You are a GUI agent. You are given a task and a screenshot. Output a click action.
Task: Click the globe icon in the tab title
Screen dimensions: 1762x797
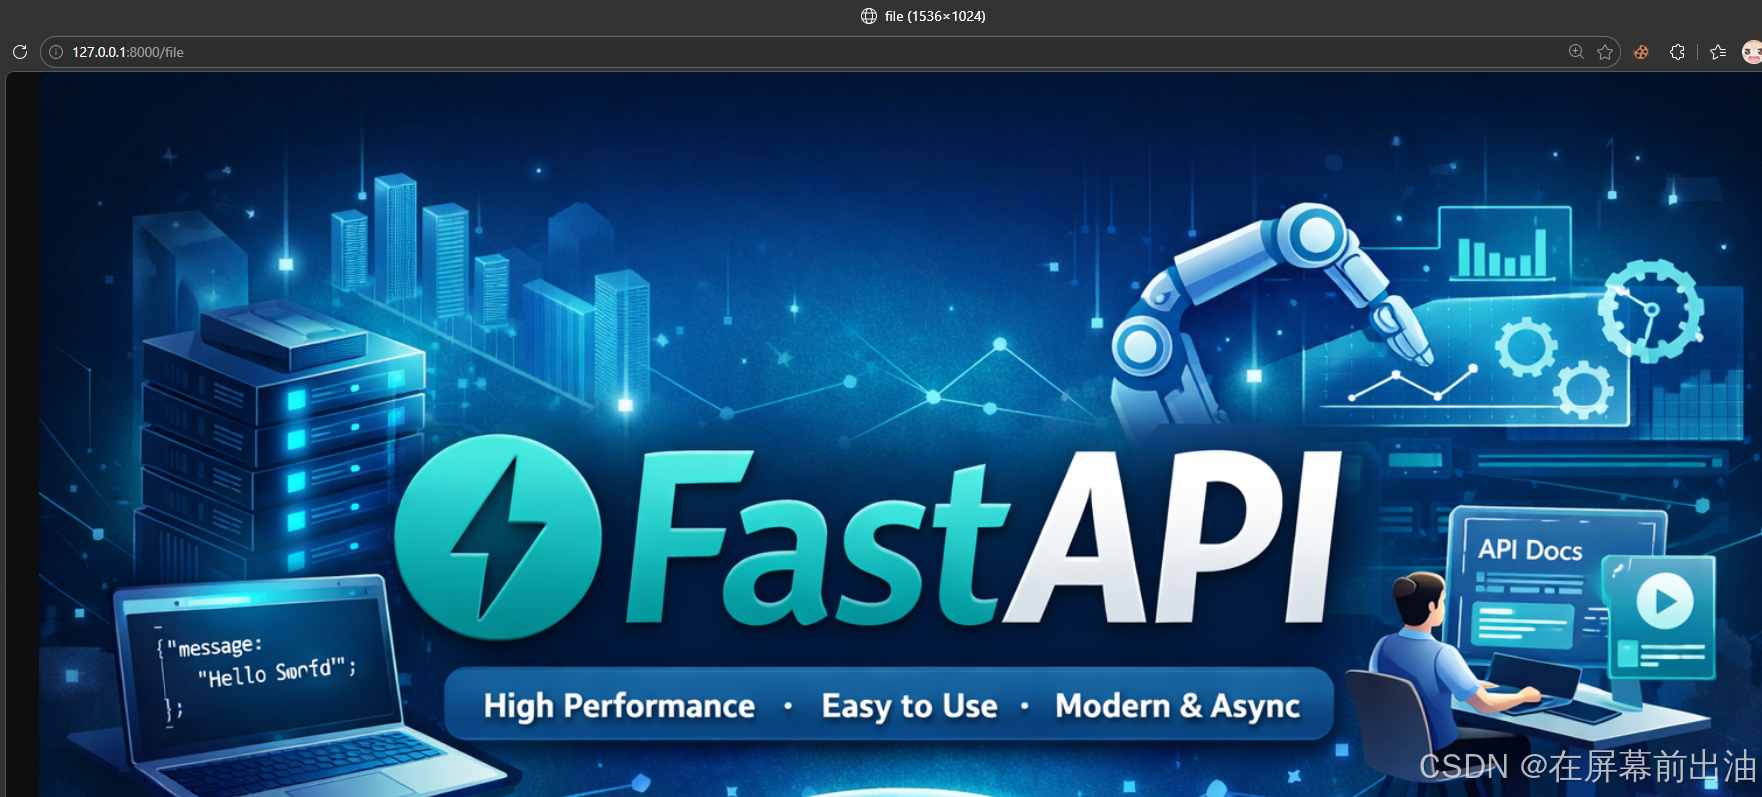tap(869, 16)
